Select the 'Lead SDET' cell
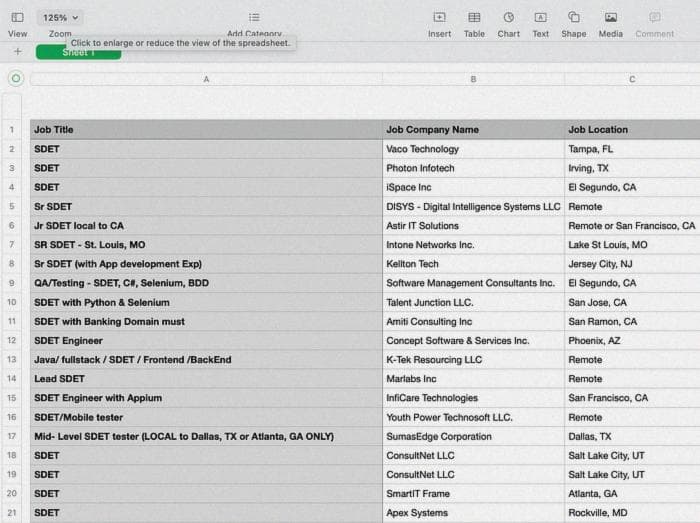The width and height of the screenshot is (700, 523). tap(206, 379)
